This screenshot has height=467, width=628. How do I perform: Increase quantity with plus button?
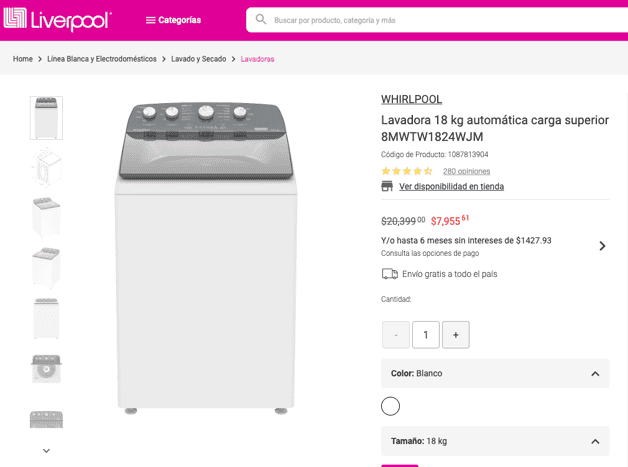(x=456, y=335)
